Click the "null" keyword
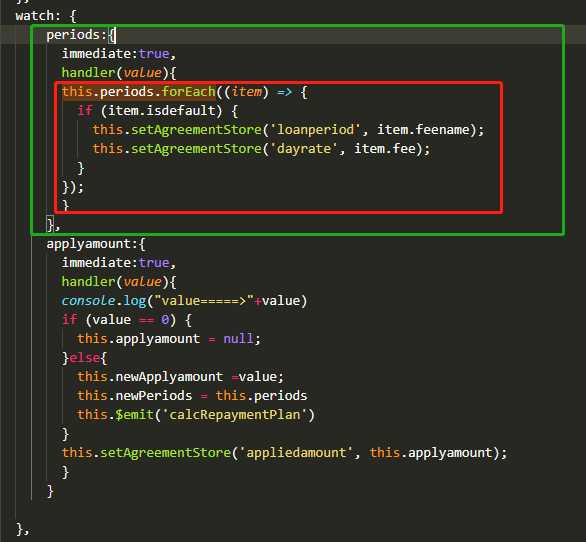Screen dimensions: 586x542 (x=238, y=339)
